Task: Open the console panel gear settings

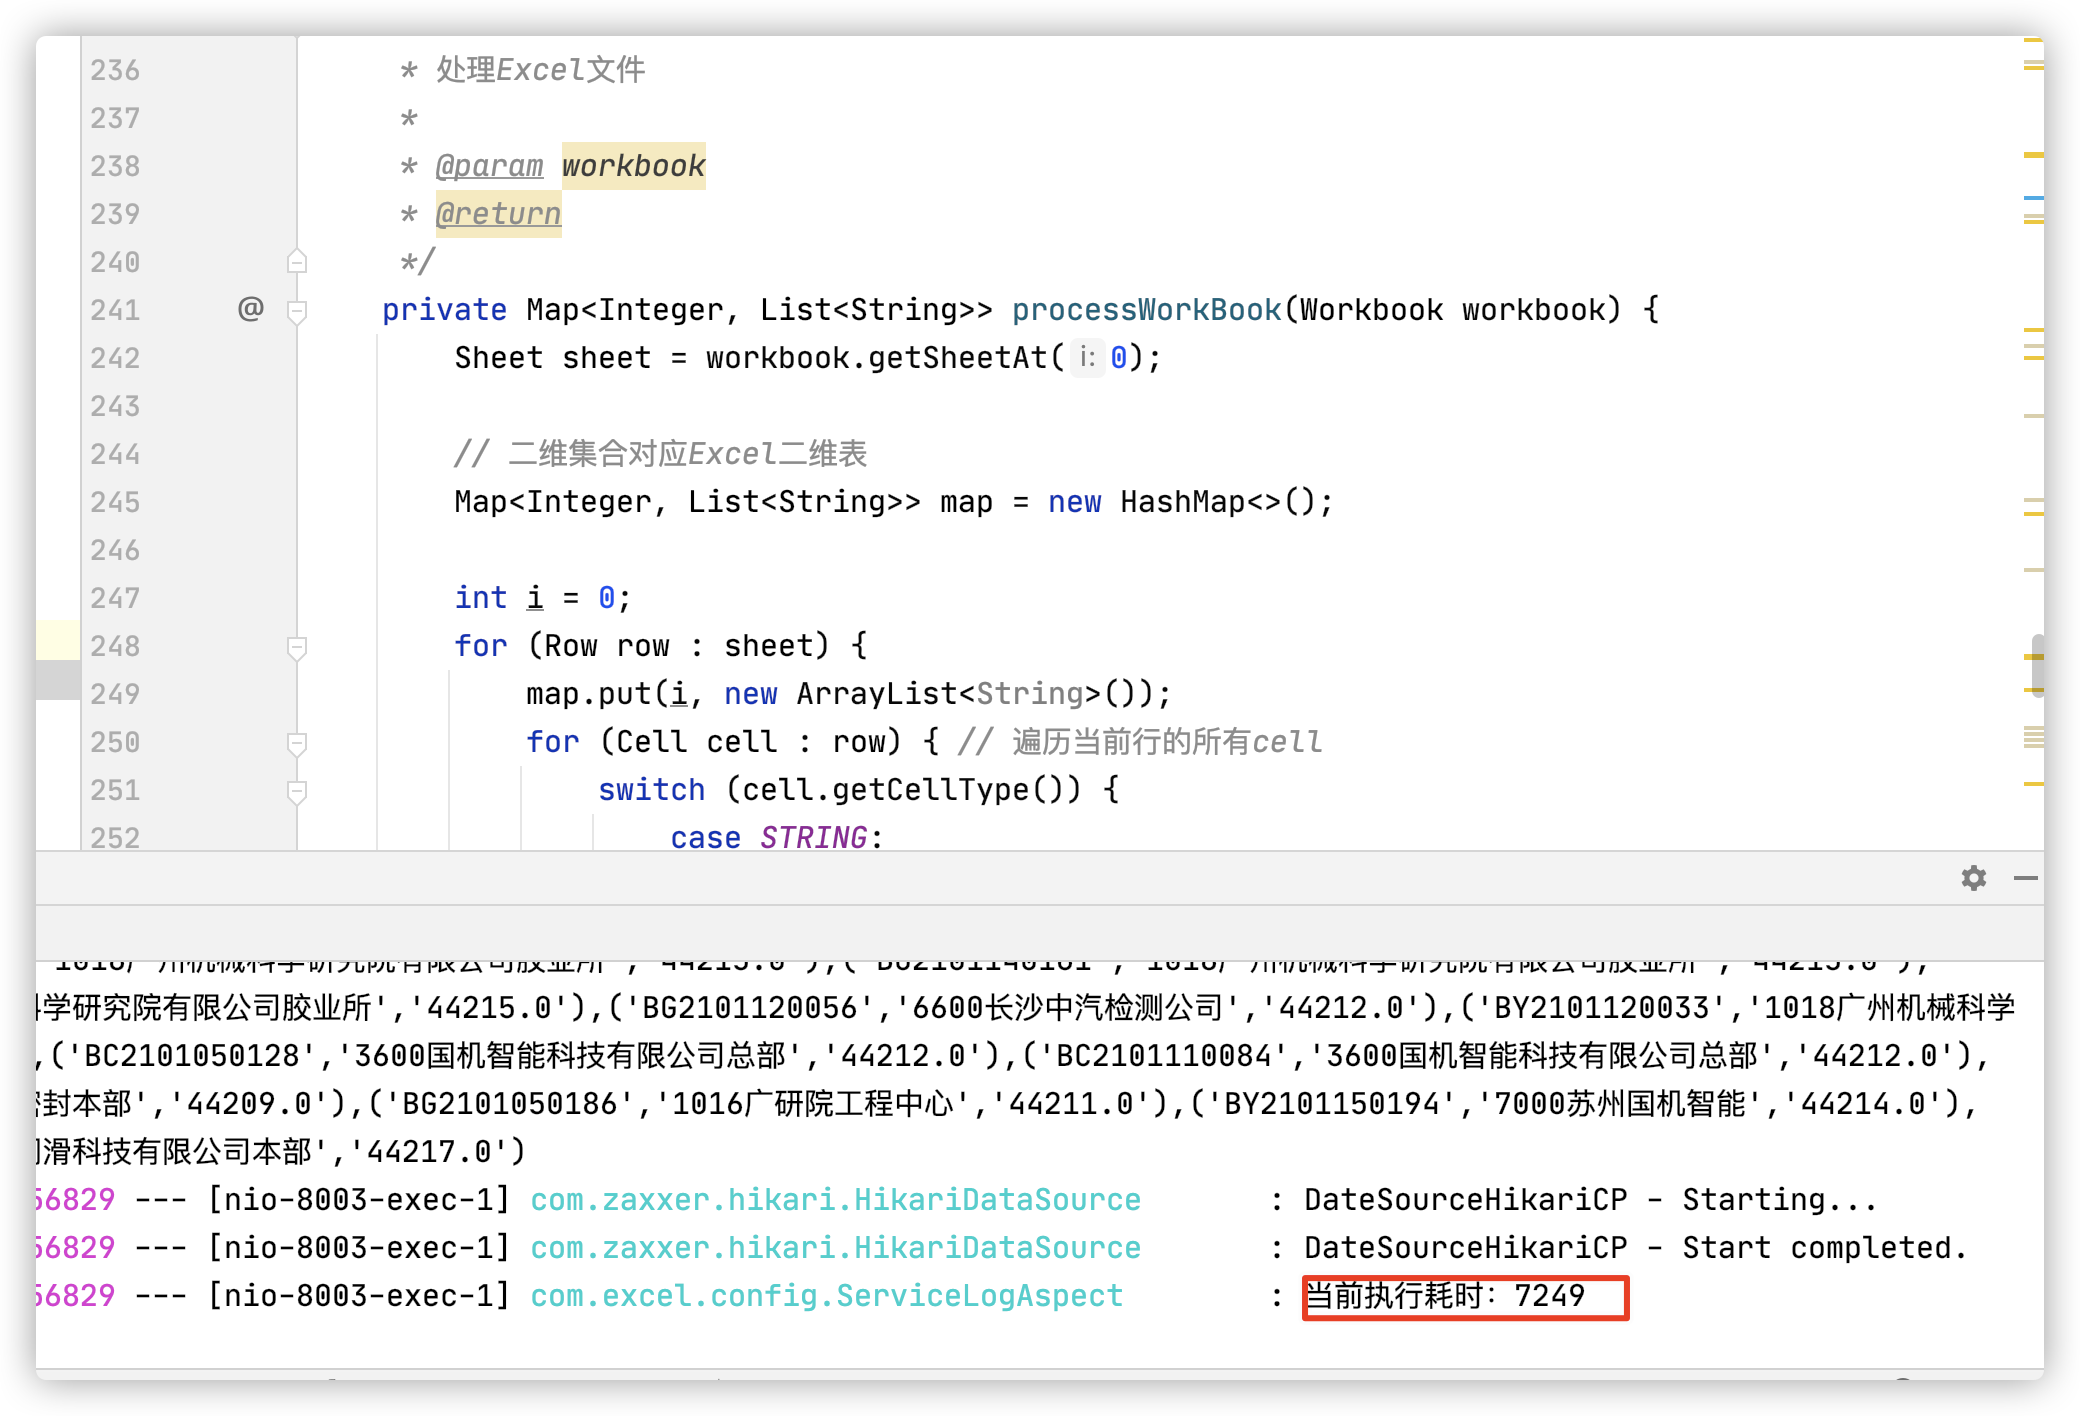Action: pos(1973,878)
